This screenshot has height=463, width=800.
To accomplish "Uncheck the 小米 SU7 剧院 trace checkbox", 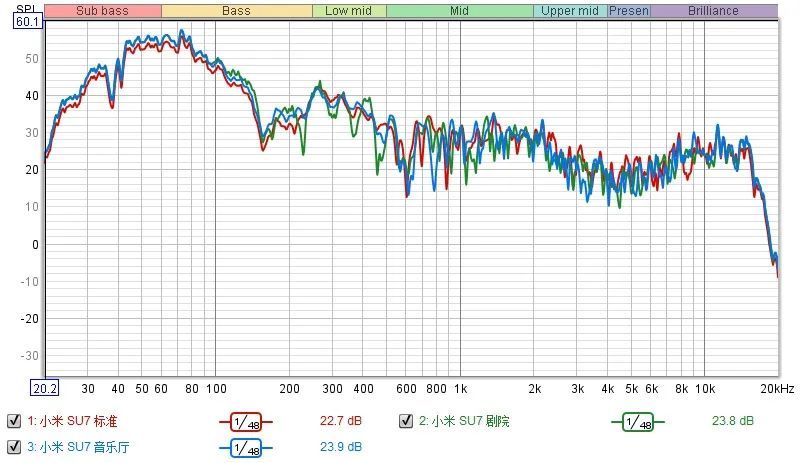I will click(406, 421).
